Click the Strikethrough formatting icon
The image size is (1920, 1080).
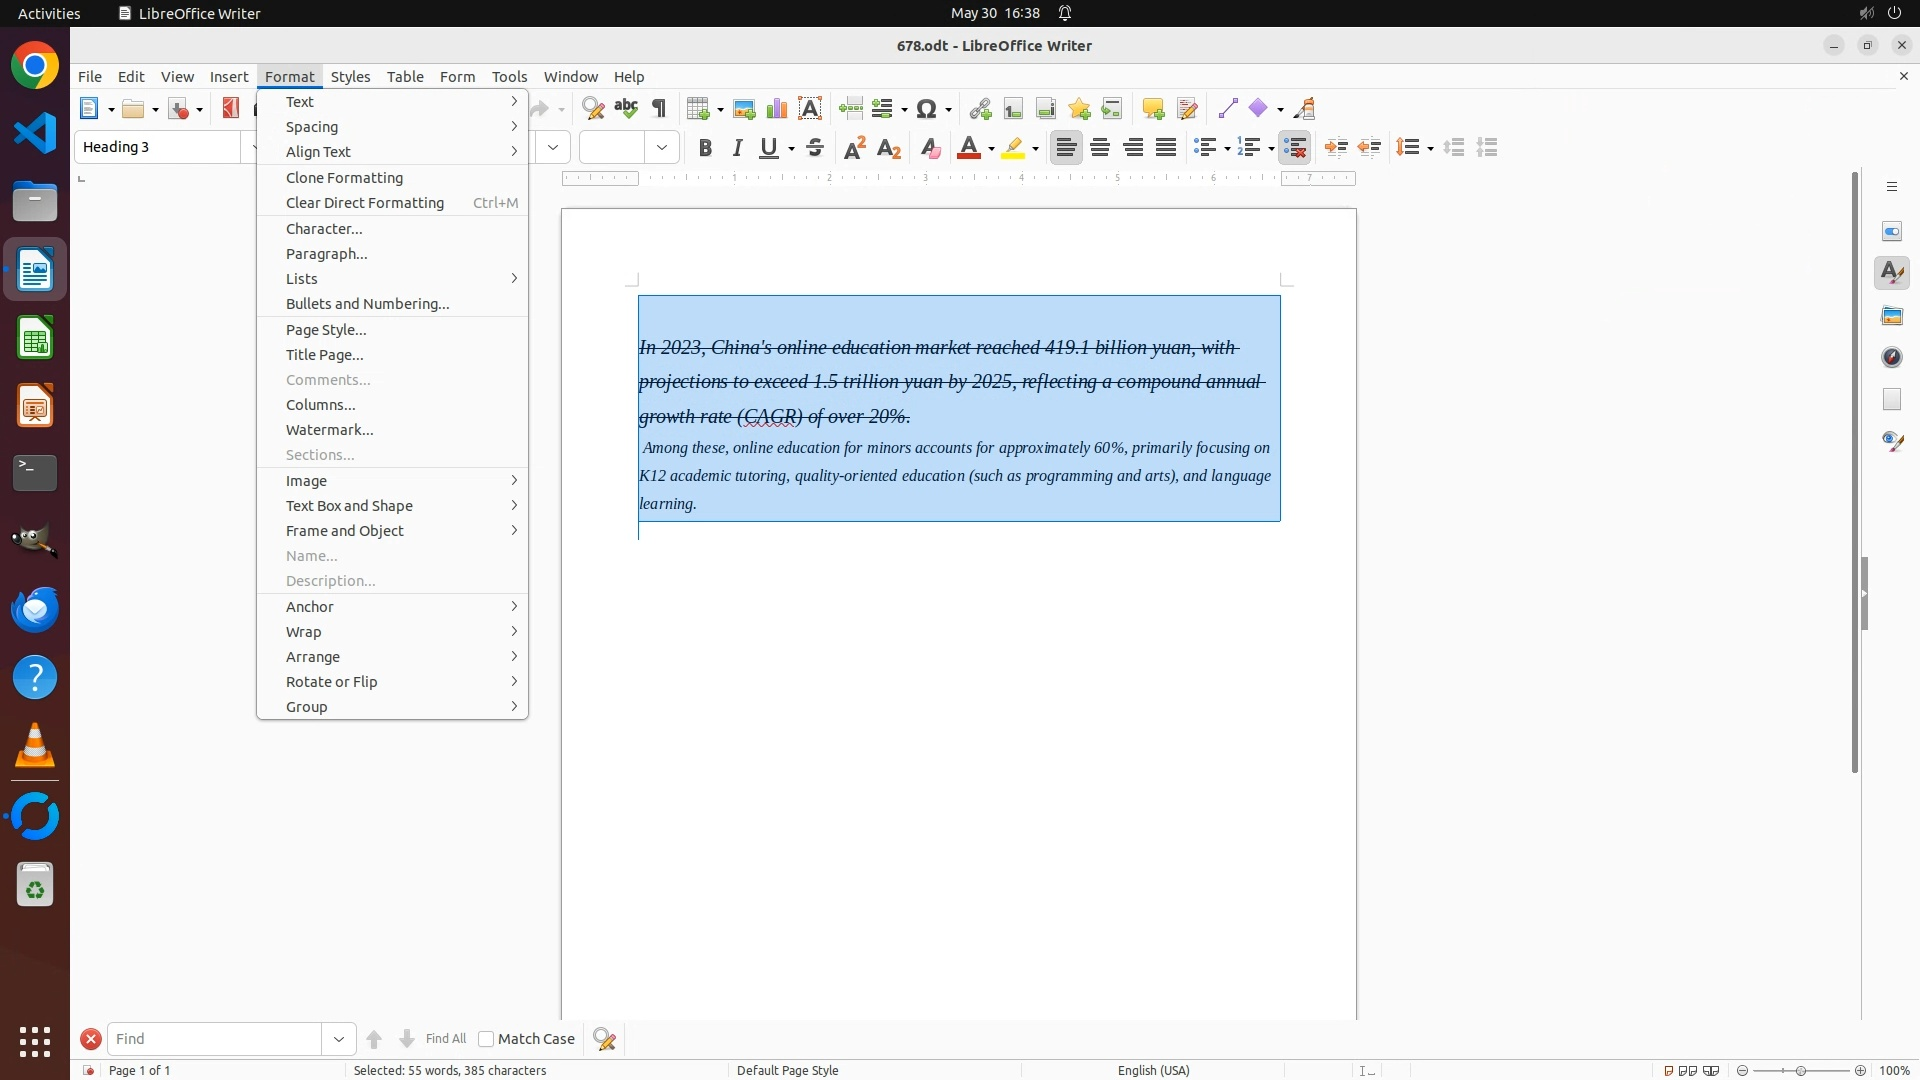tap(815, 148)
